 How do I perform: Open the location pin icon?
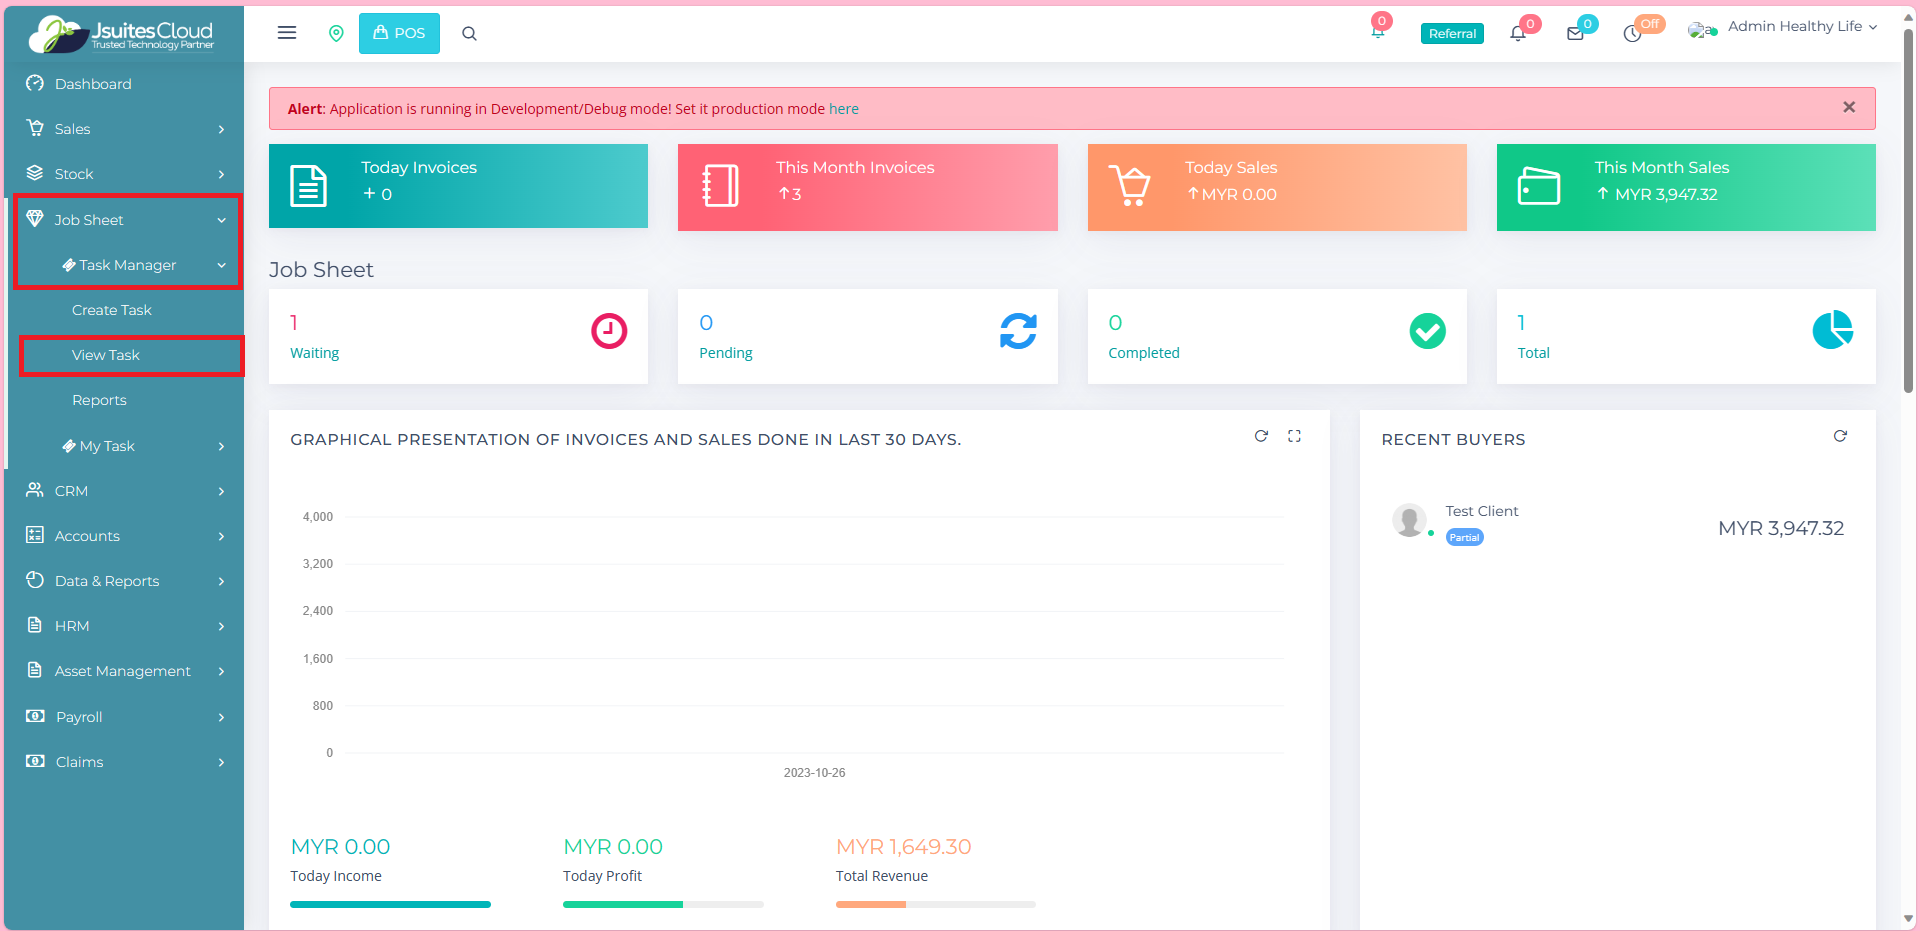click(336, 34)
